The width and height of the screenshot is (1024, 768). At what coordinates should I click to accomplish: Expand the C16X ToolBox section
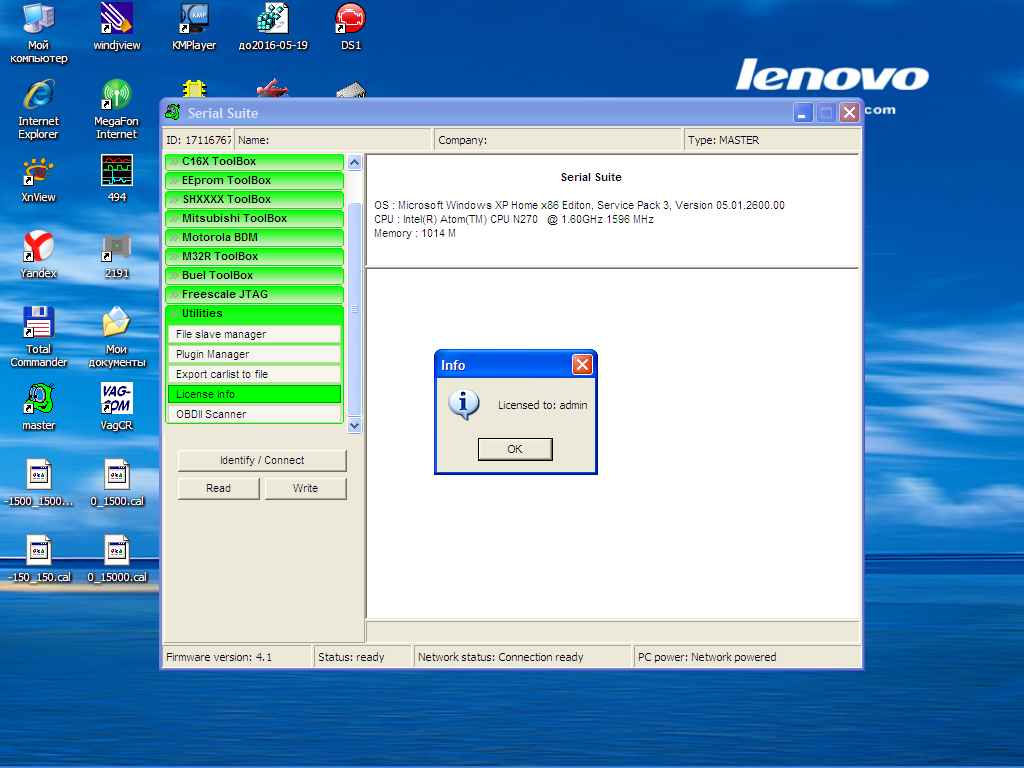pyautogui.click(x=255, y=161)
